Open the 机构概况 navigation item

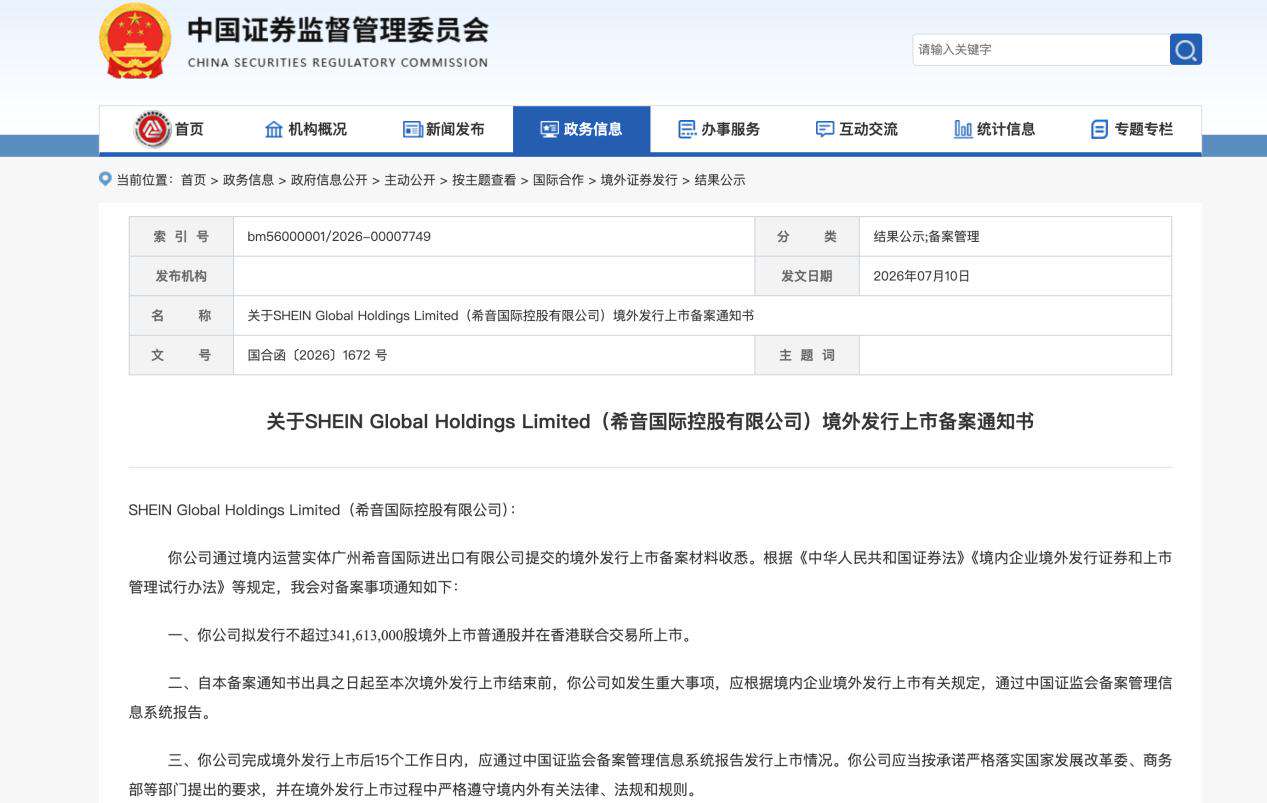click(318, 129)
